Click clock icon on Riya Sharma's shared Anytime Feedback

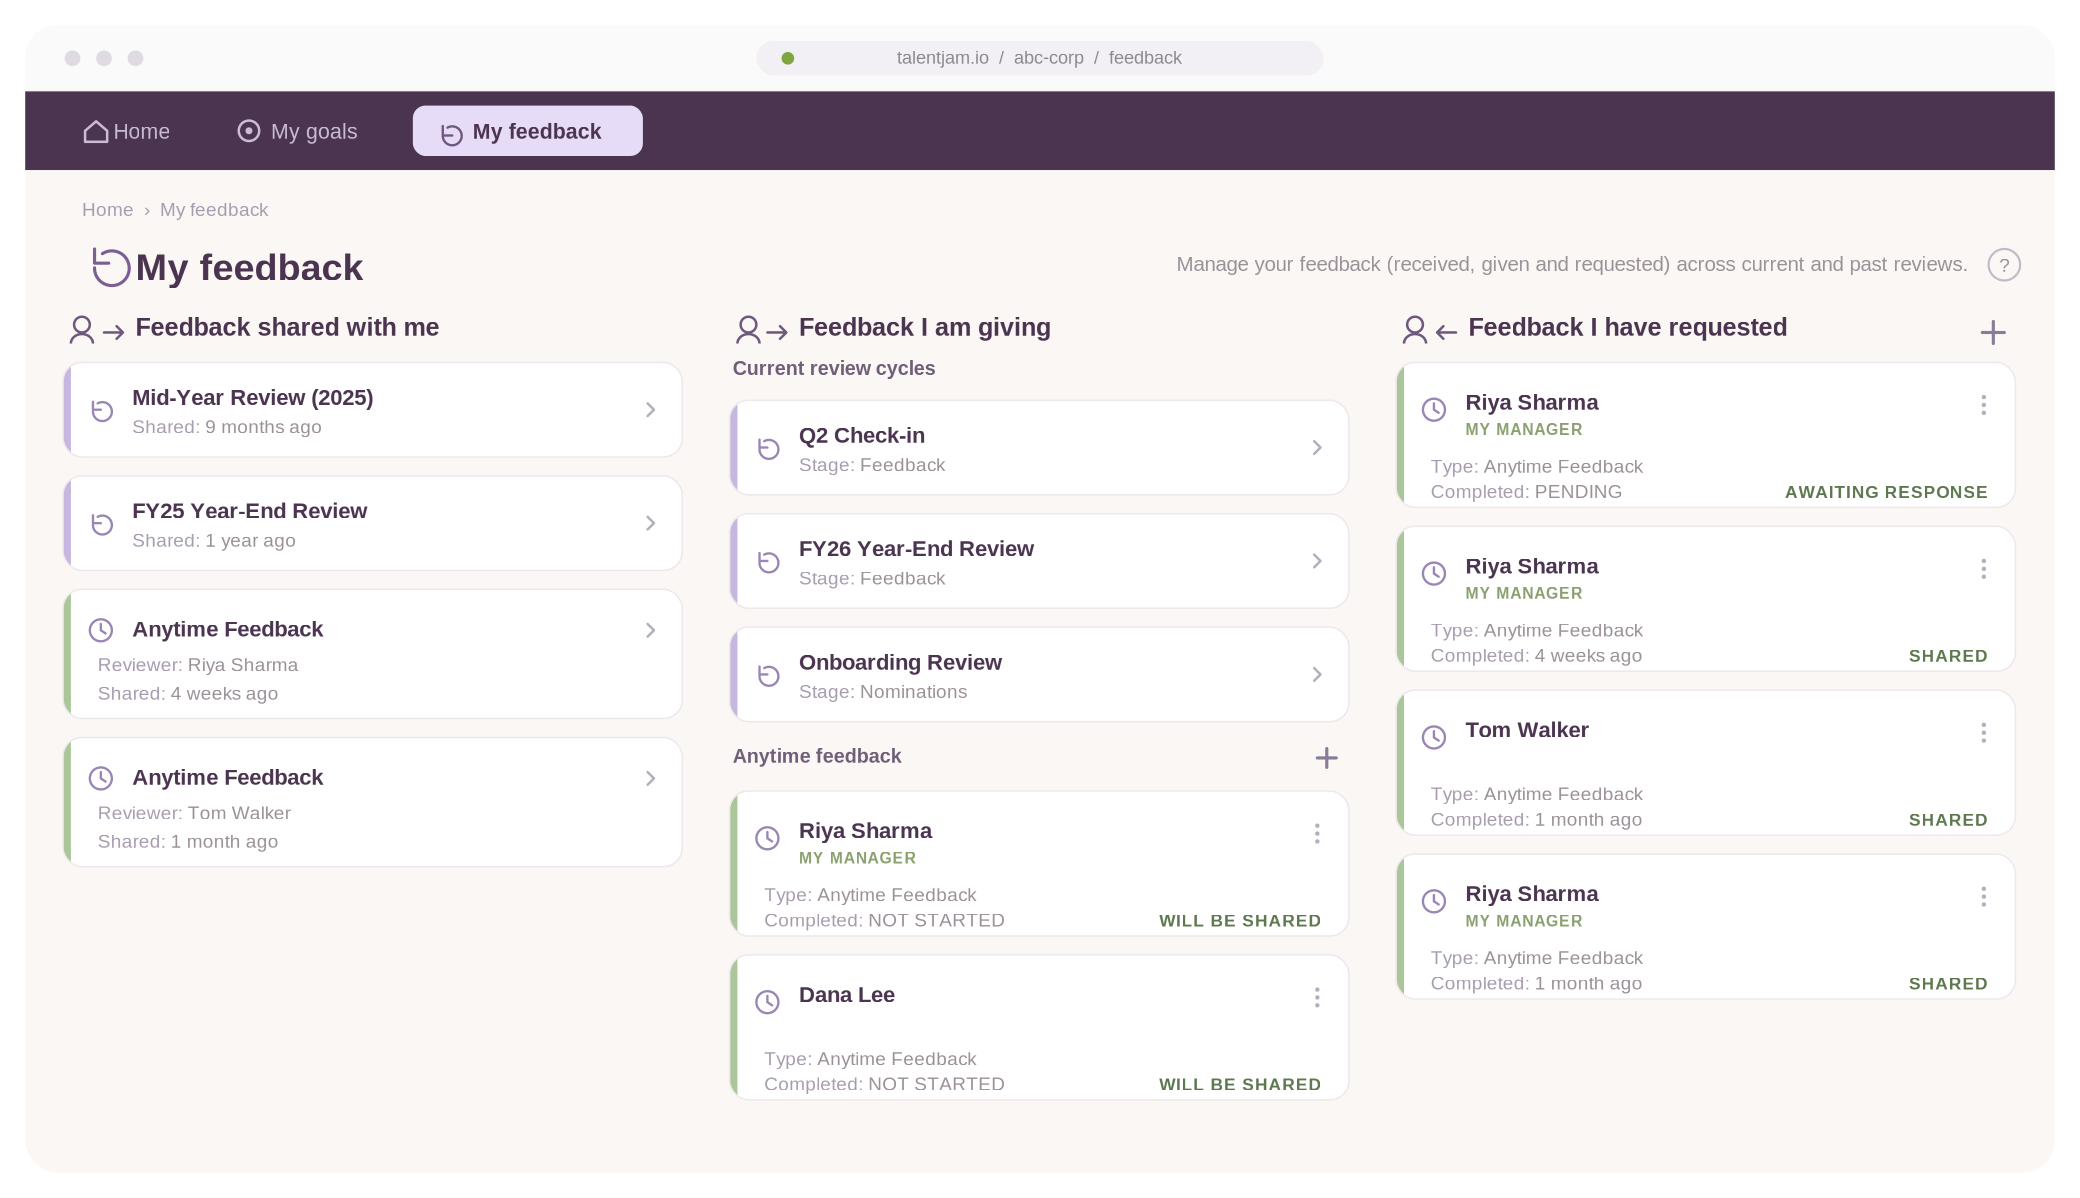pyautogui.click(x=101, y=630)
